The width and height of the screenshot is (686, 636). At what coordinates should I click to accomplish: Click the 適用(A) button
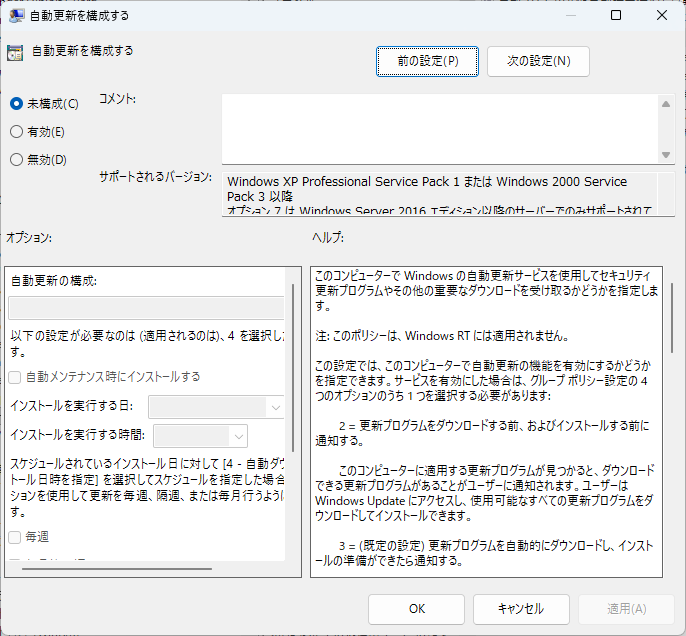click(x=626, y=609)
